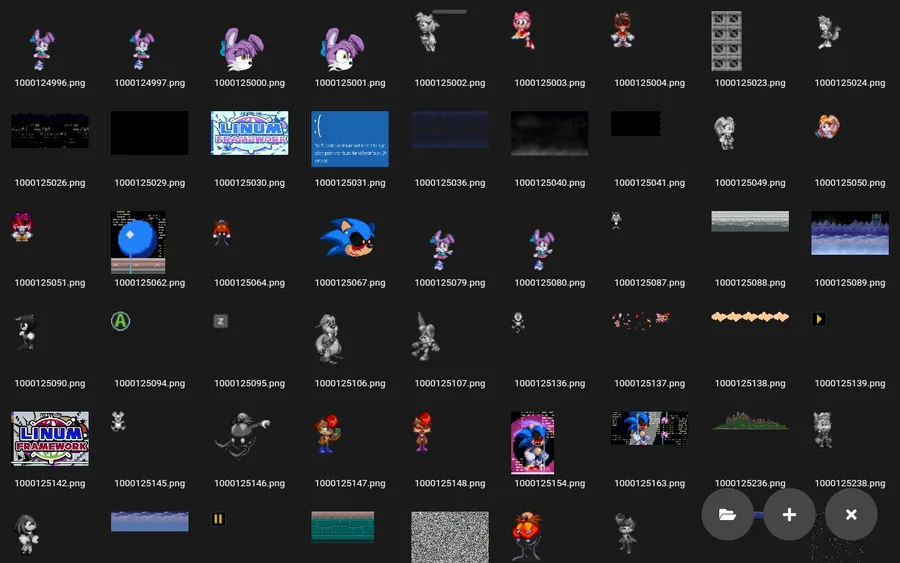The width and height of the screenshot is (900, 563).
Task: Select sprite image 1000125004.png
Action: tap(623, 29)
